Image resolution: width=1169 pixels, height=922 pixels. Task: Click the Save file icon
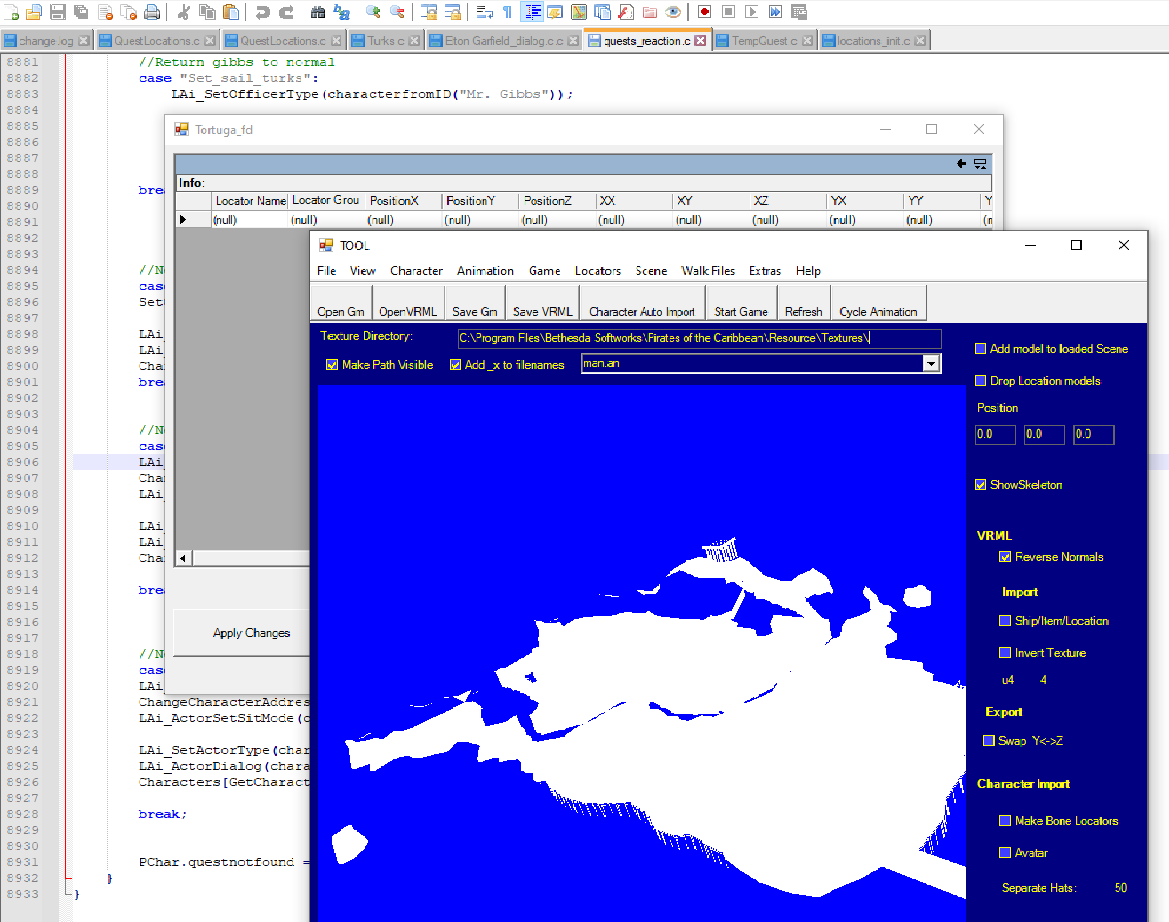(58, 12)
